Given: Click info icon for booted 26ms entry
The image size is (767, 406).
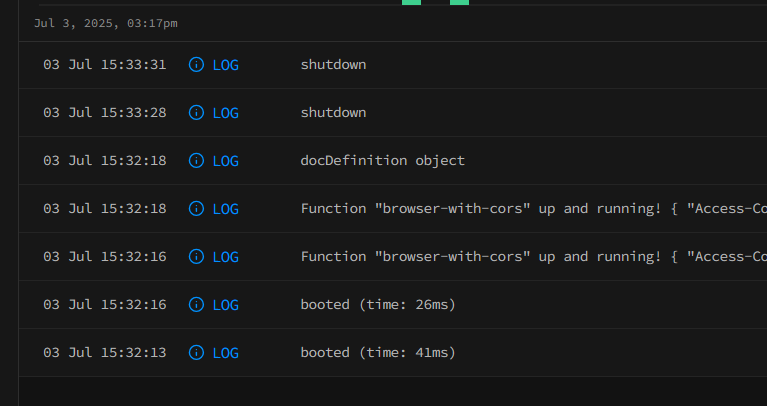Looking at the screenshot, I should coord(196,305).
